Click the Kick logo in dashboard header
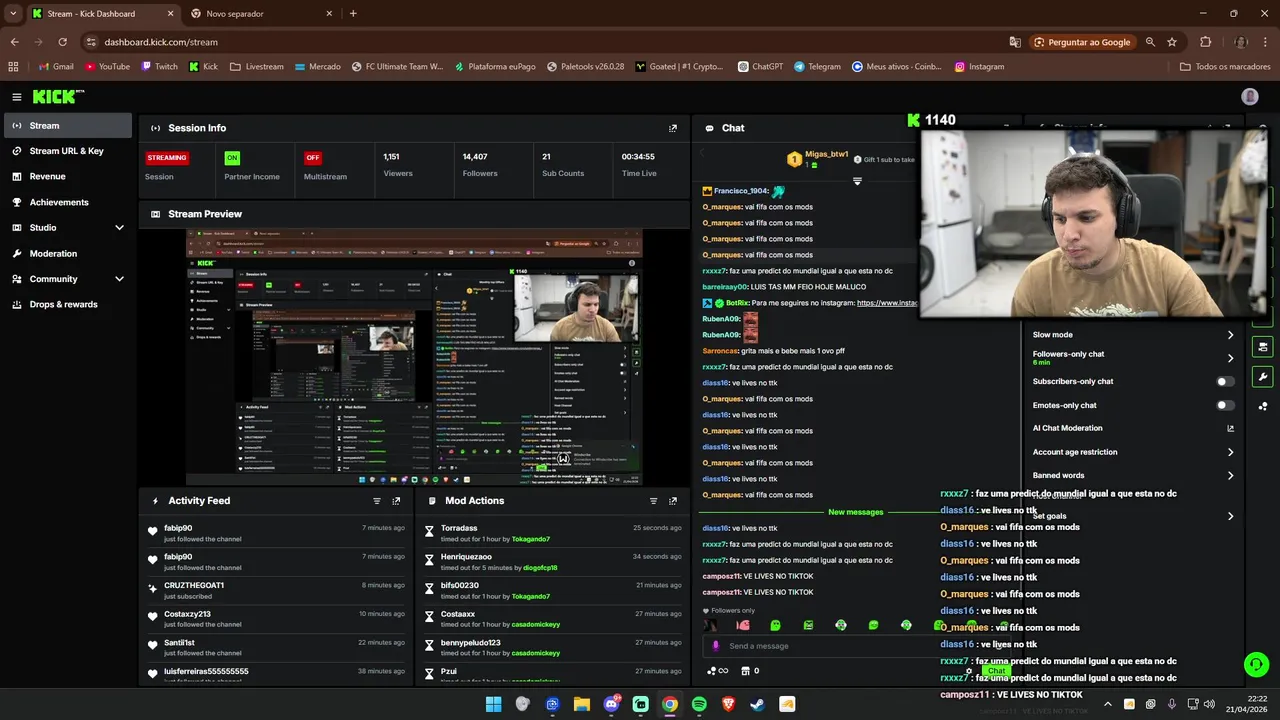 (55, 97)
